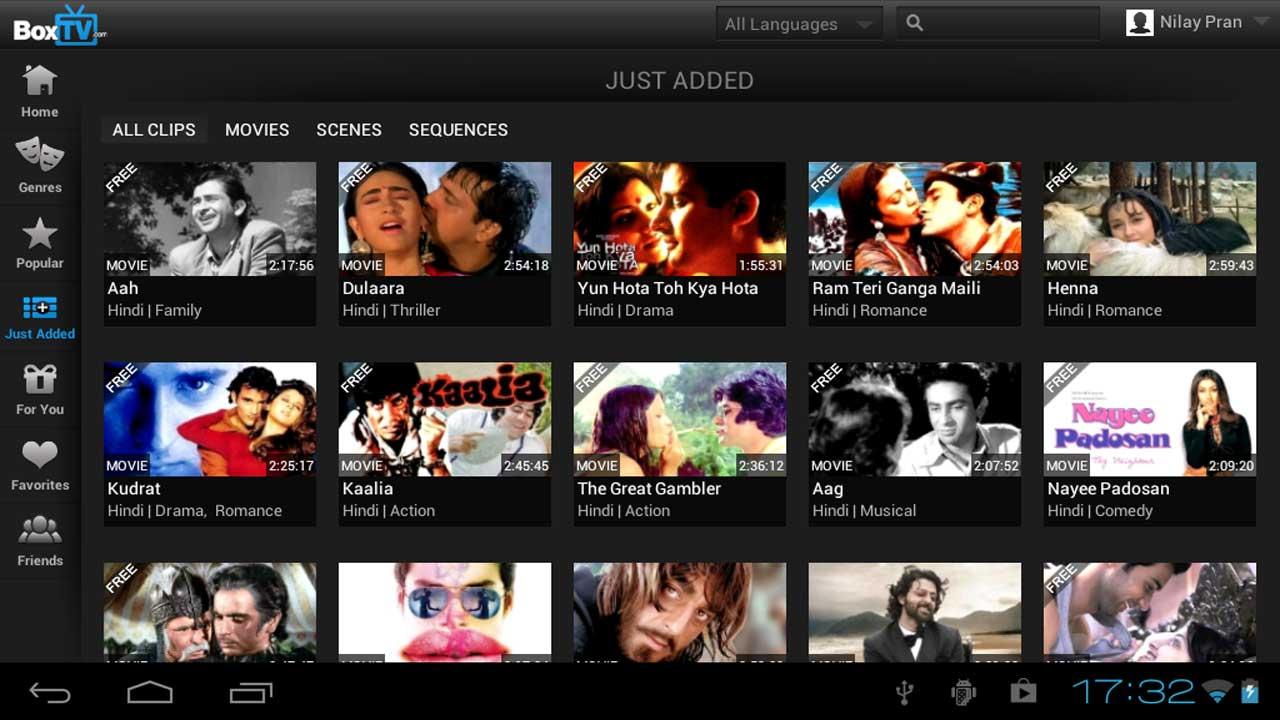Open The Great Gambler thumbnail
The width and height of the screenshot is (1280, 720).
click(x=680, y=419)
